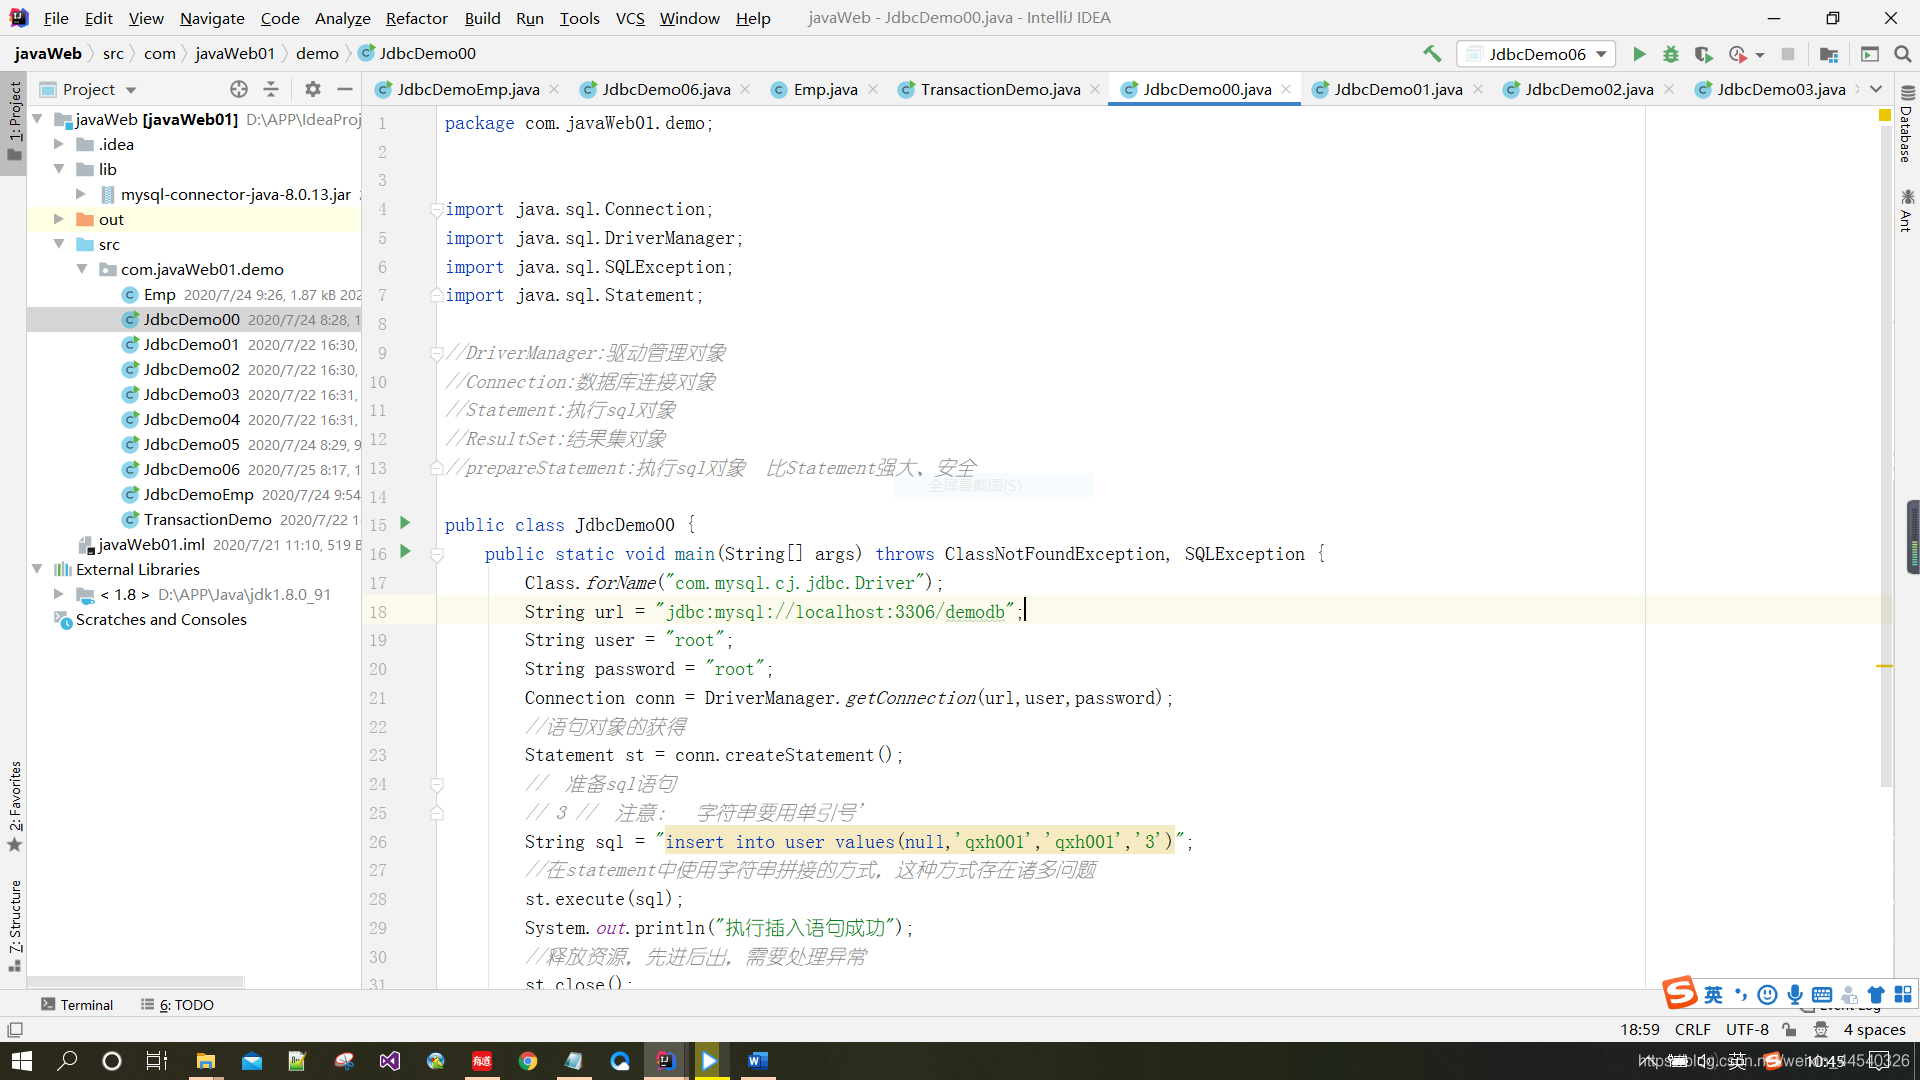
Task: Click Run with Coverage icon
Action: click(x=1703, y=54)
